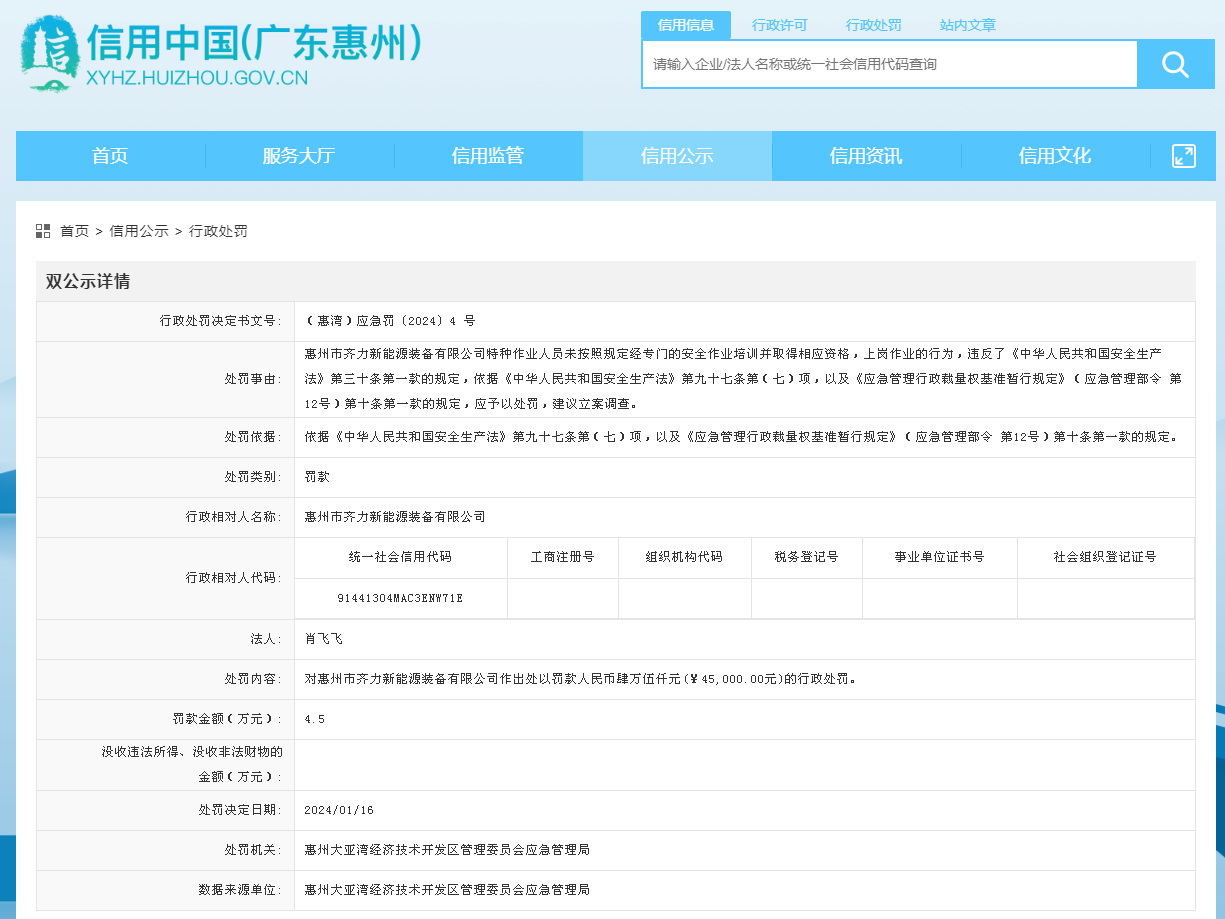
Task: Switch to the 站内文章 search tab
Action: pos(968,25)
